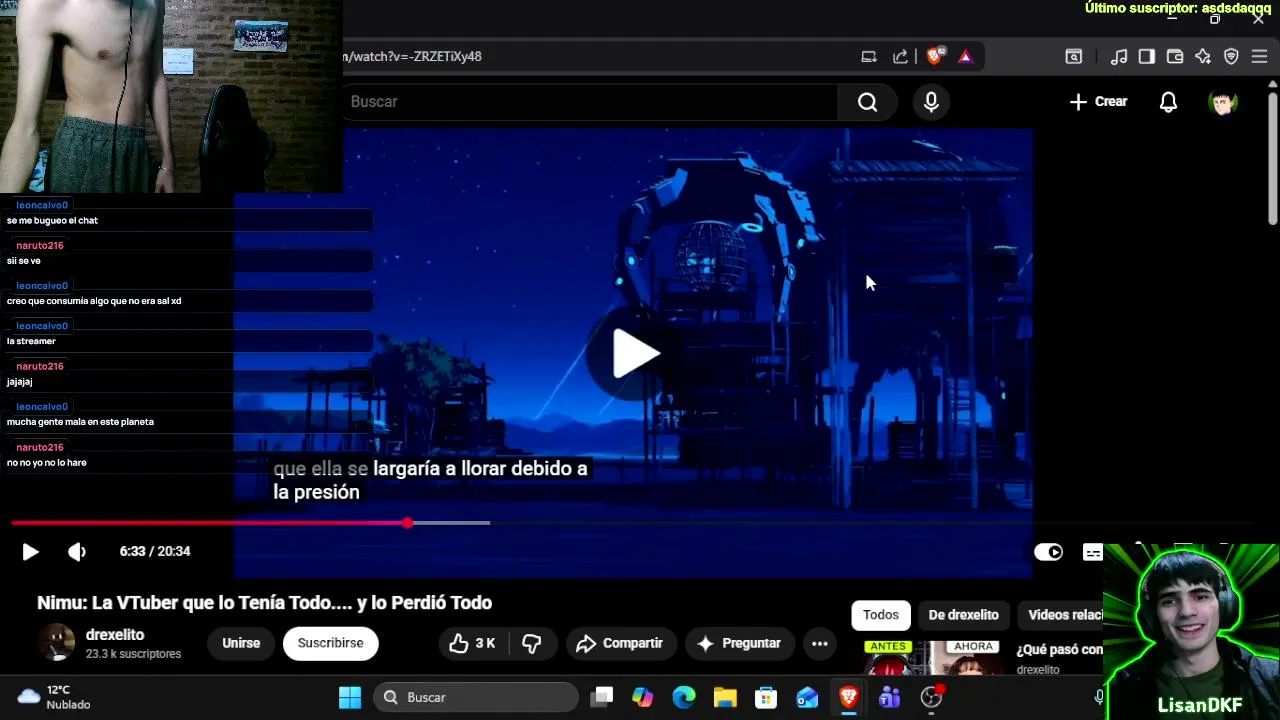The width and height of the screenshot is (1280, 720).
Task: Click chat message 'mucha gente mala en este planeta'
Action: point(80,422)
